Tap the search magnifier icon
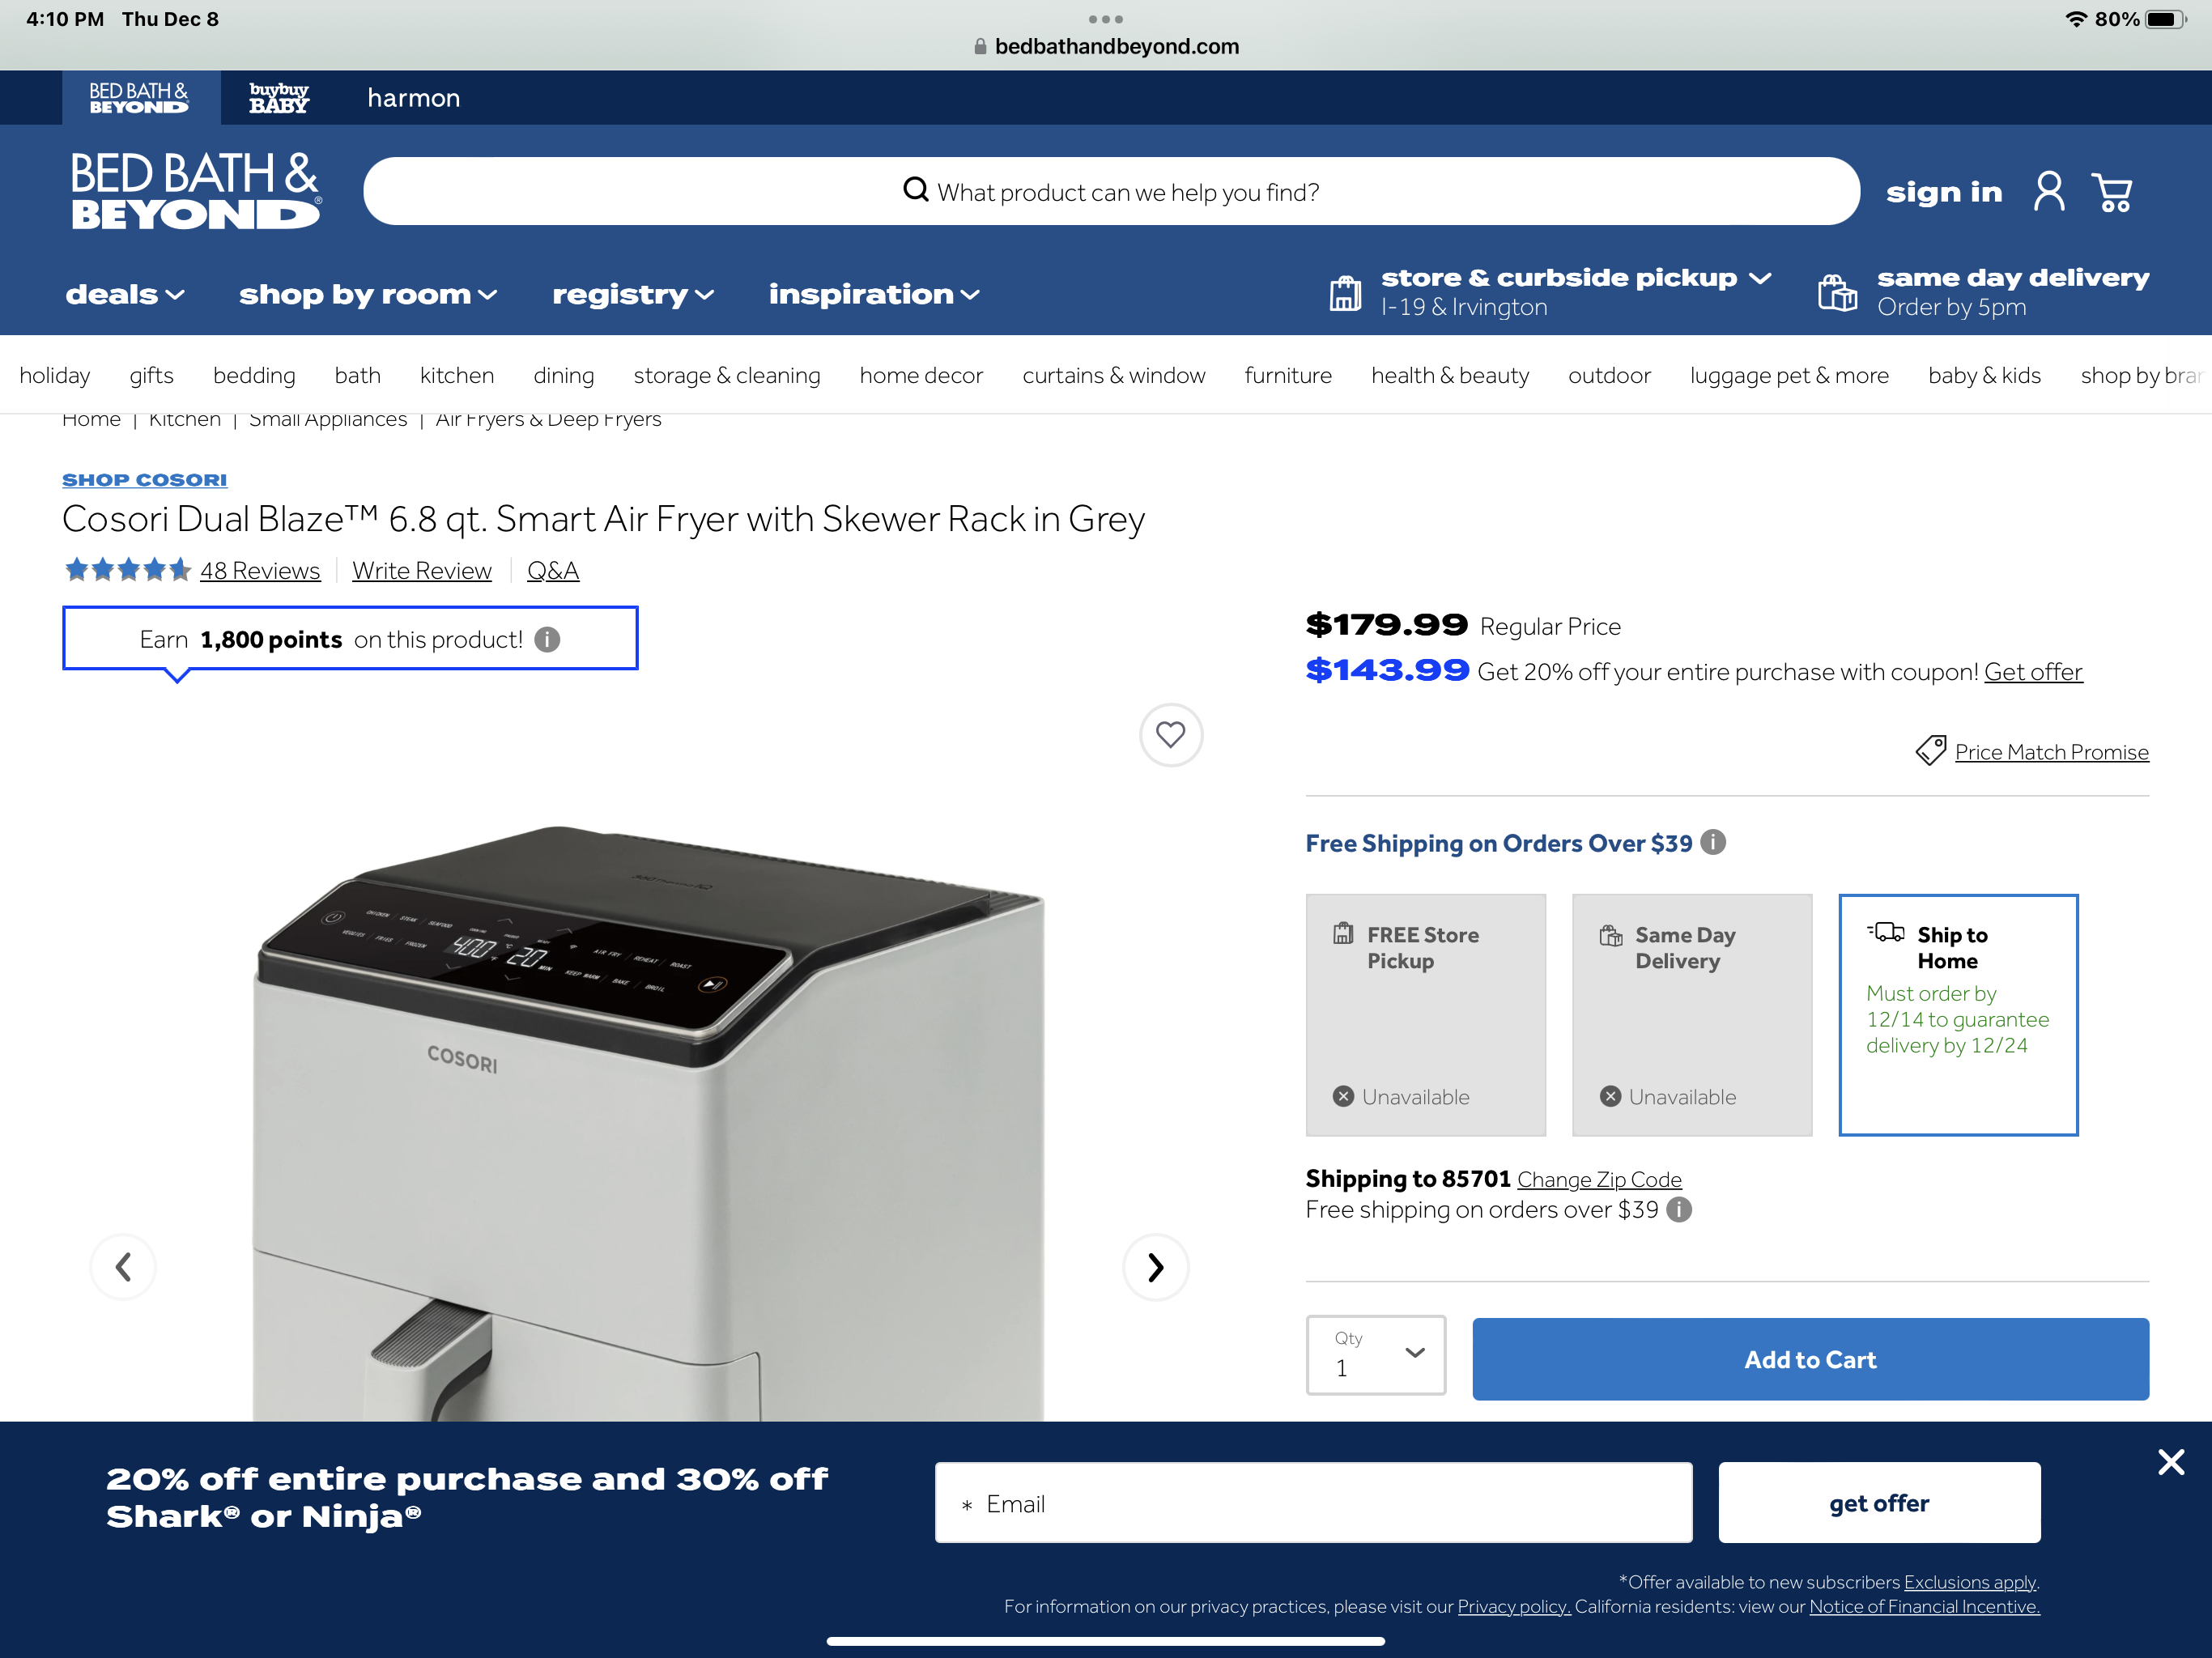This screenshot has width=2212, height=1658. click(915, 189)
